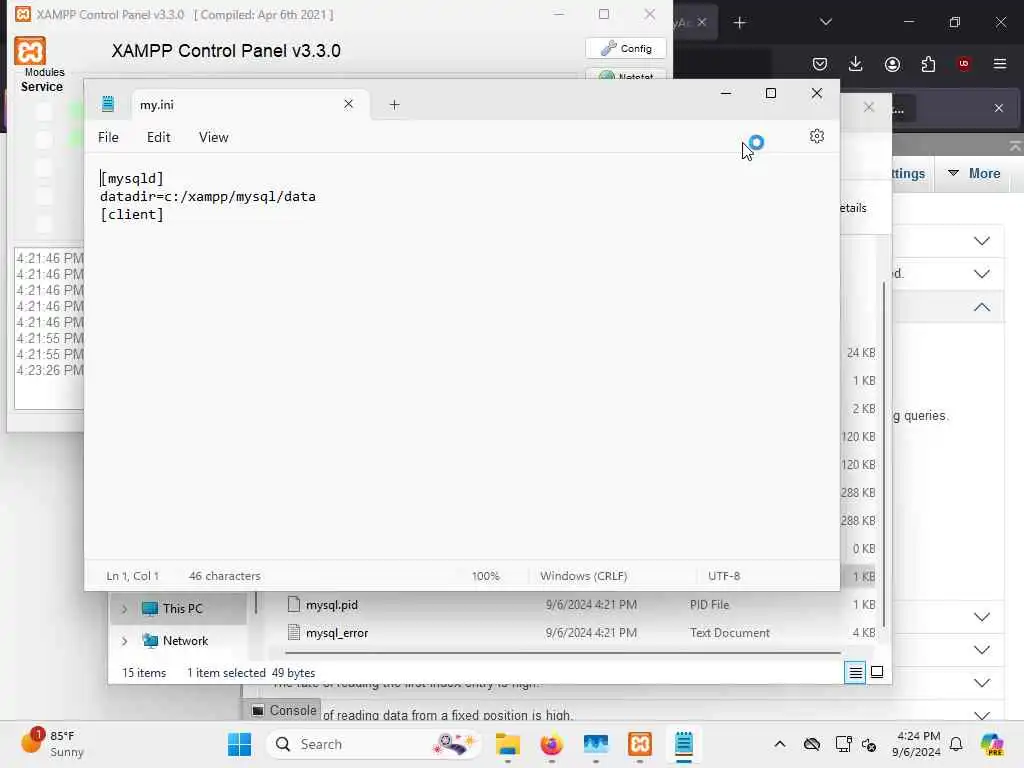Open the notification bell

[956, 744]
